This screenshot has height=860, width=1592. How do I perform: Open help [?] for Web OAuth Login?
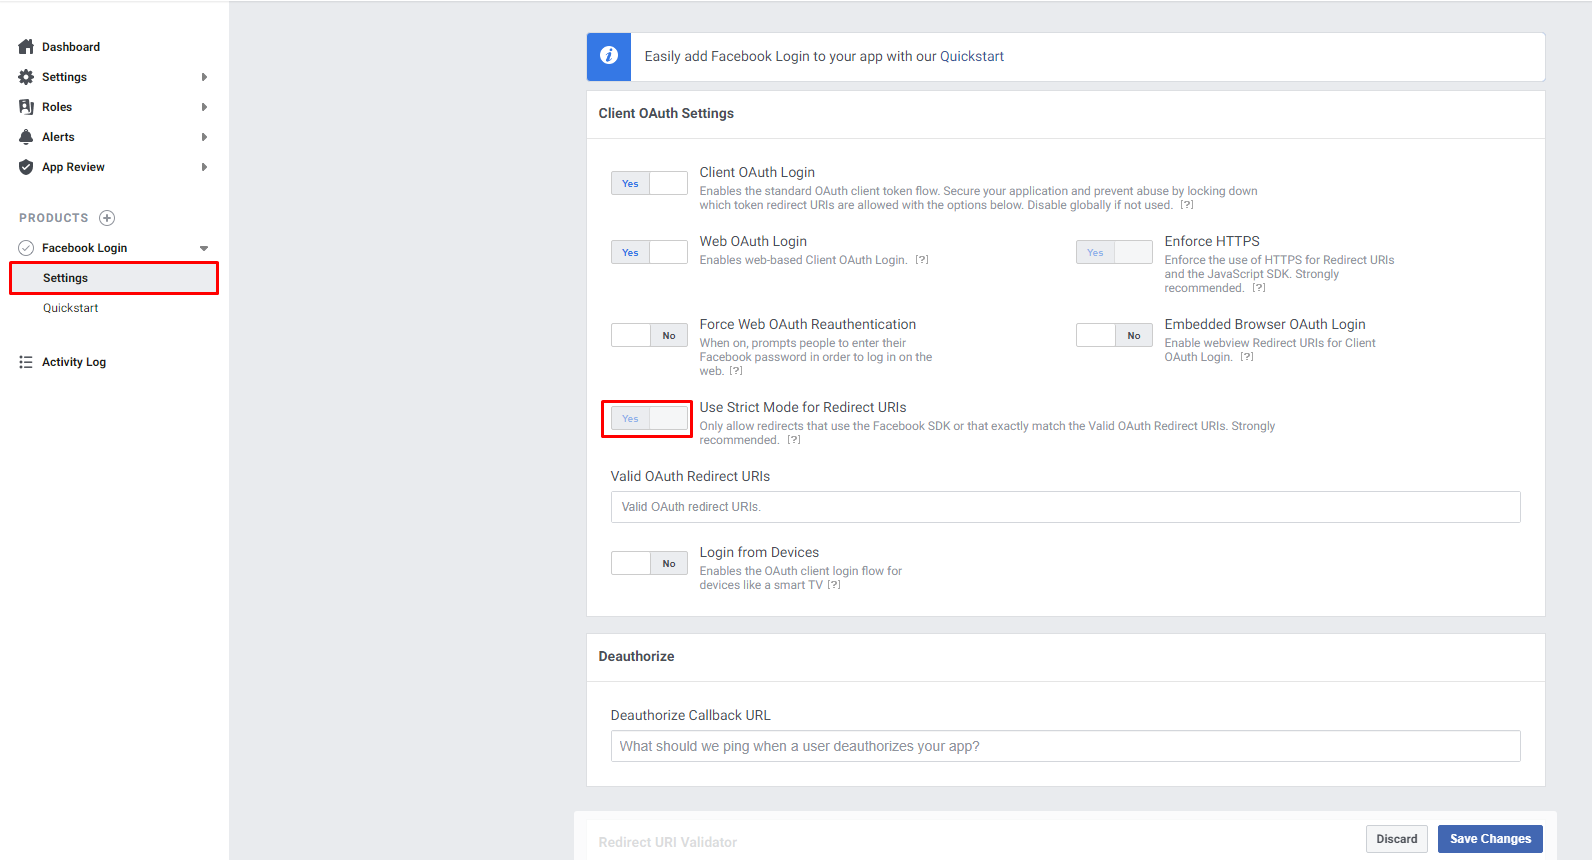point(922,260)
